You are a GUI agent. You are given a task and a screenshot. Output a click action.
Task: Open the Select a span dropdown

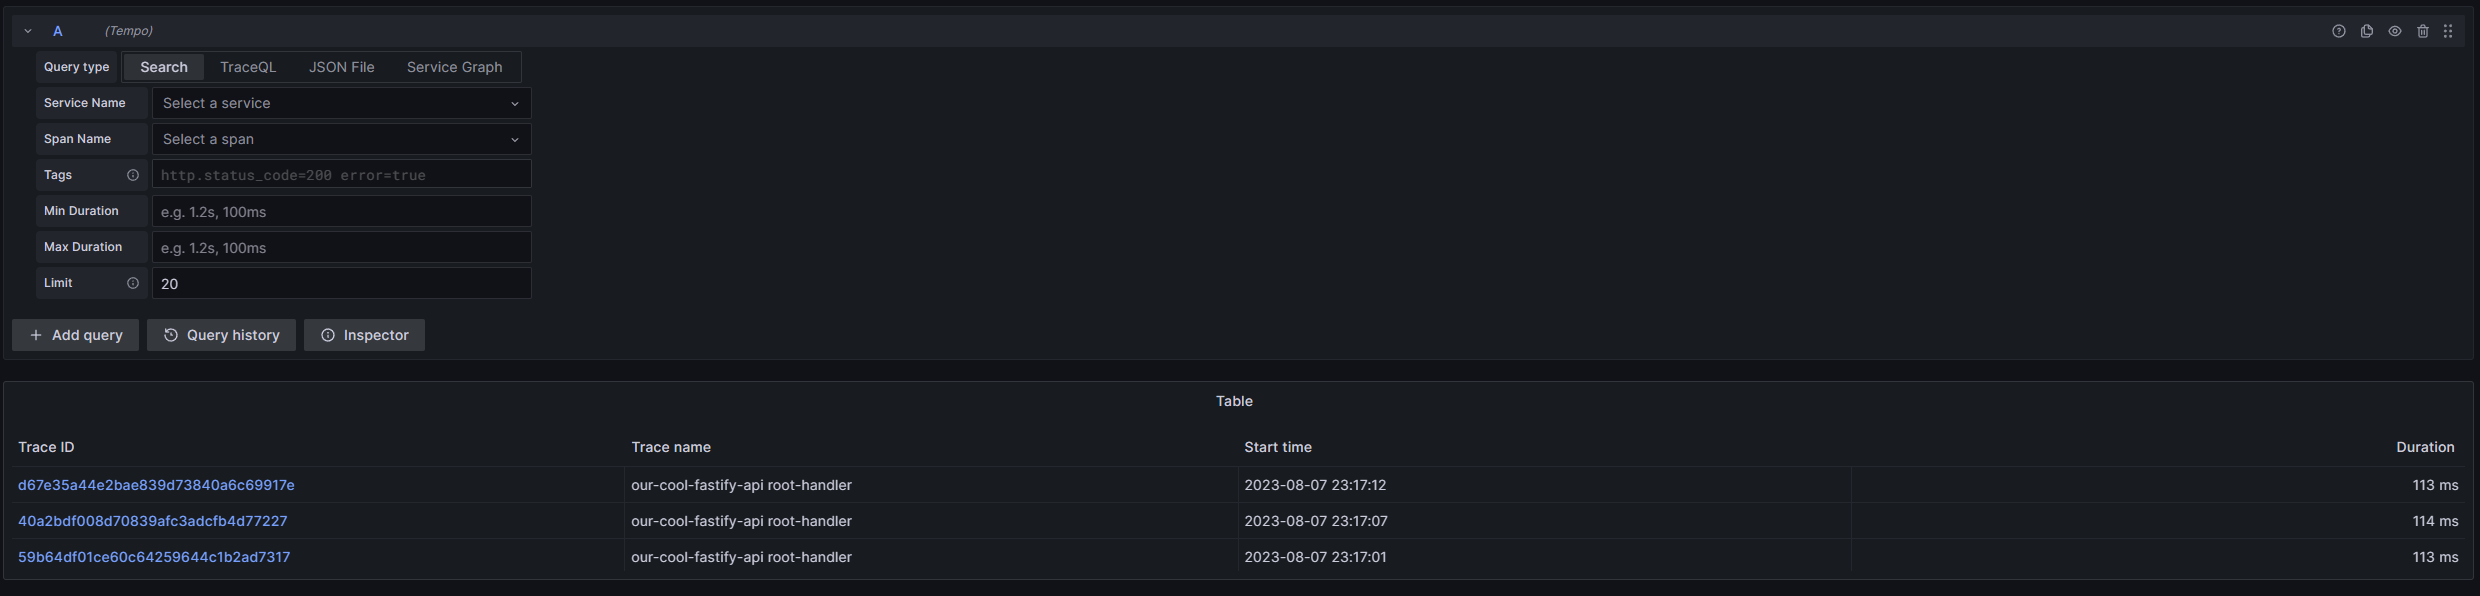(340, 139)
